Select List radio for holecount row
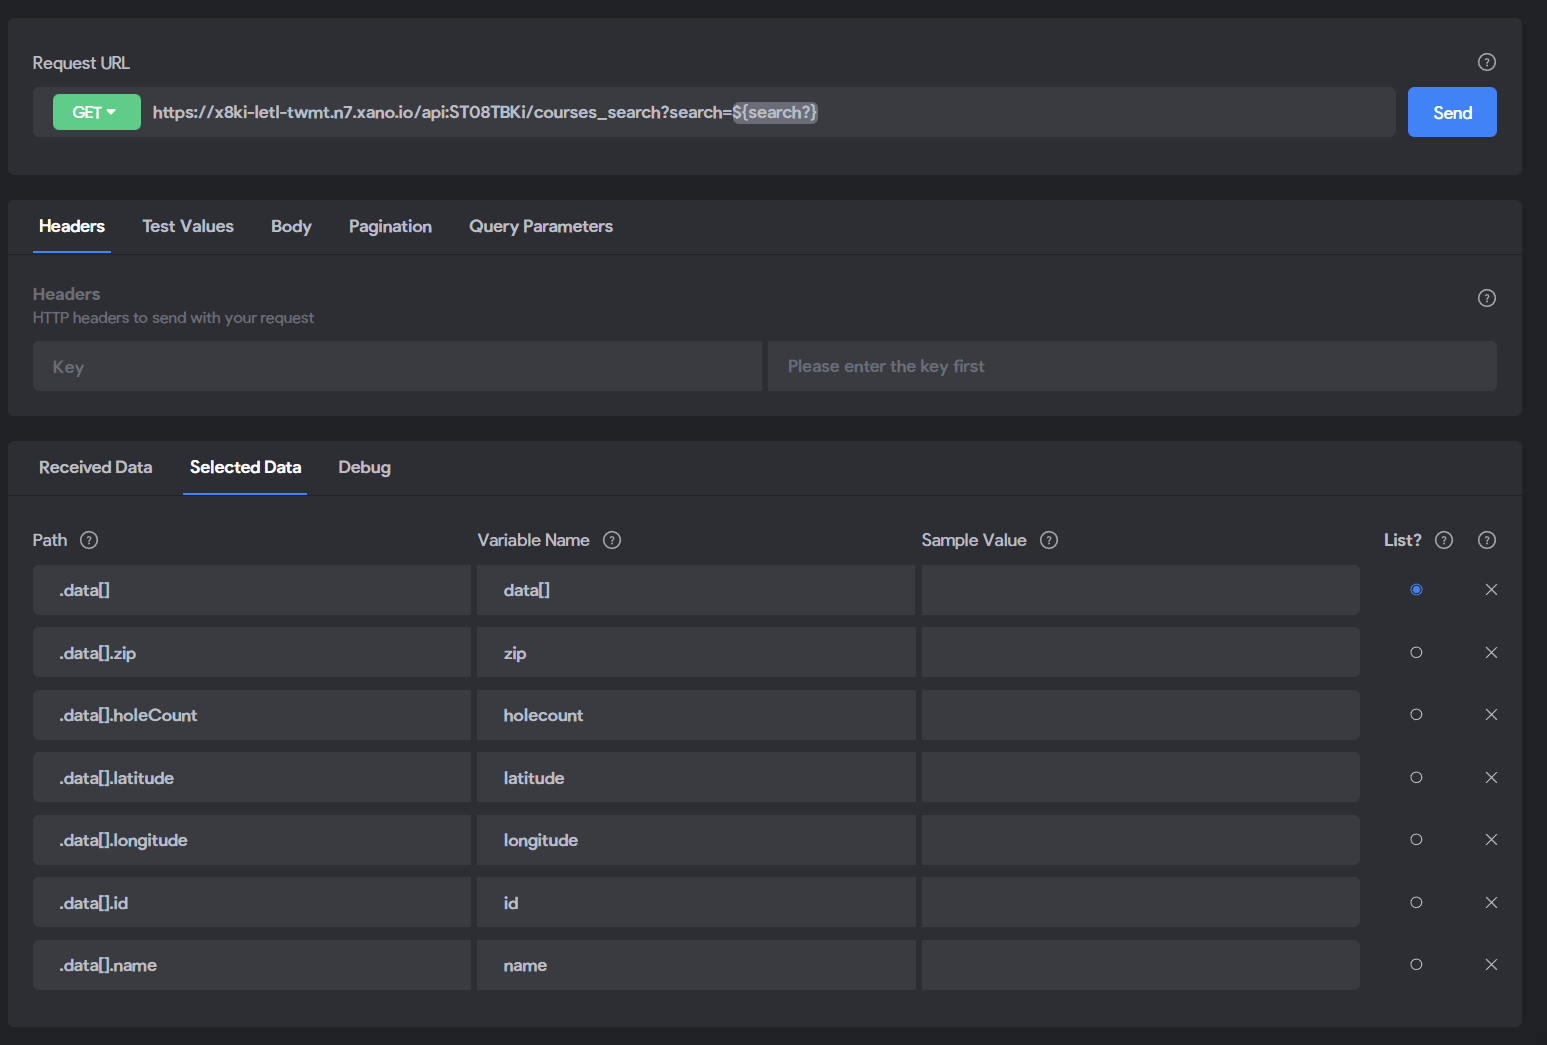 1416,715
